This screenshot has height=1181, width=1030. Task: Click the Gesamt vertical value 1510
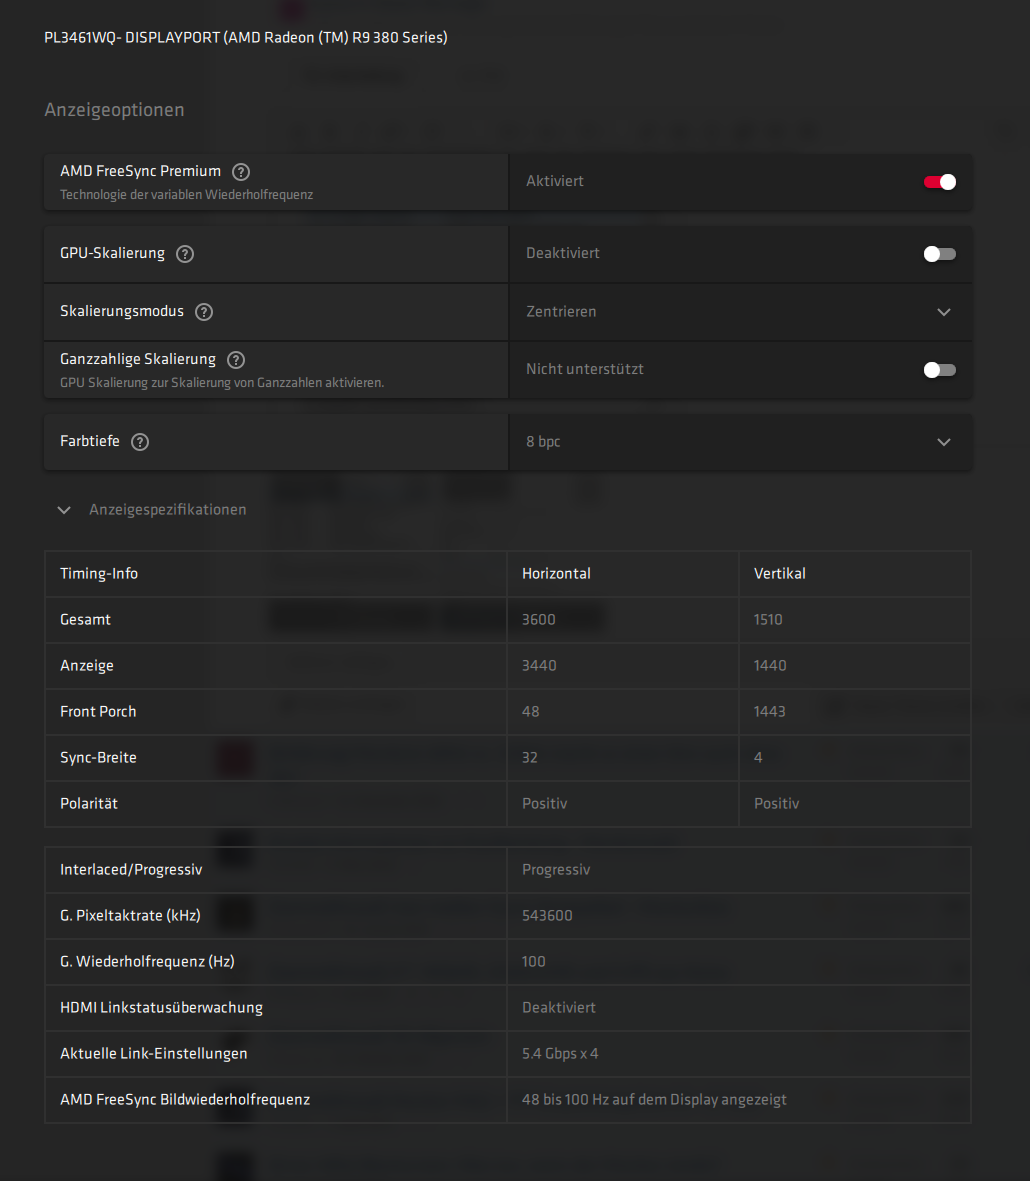click(x=768, y=620)
